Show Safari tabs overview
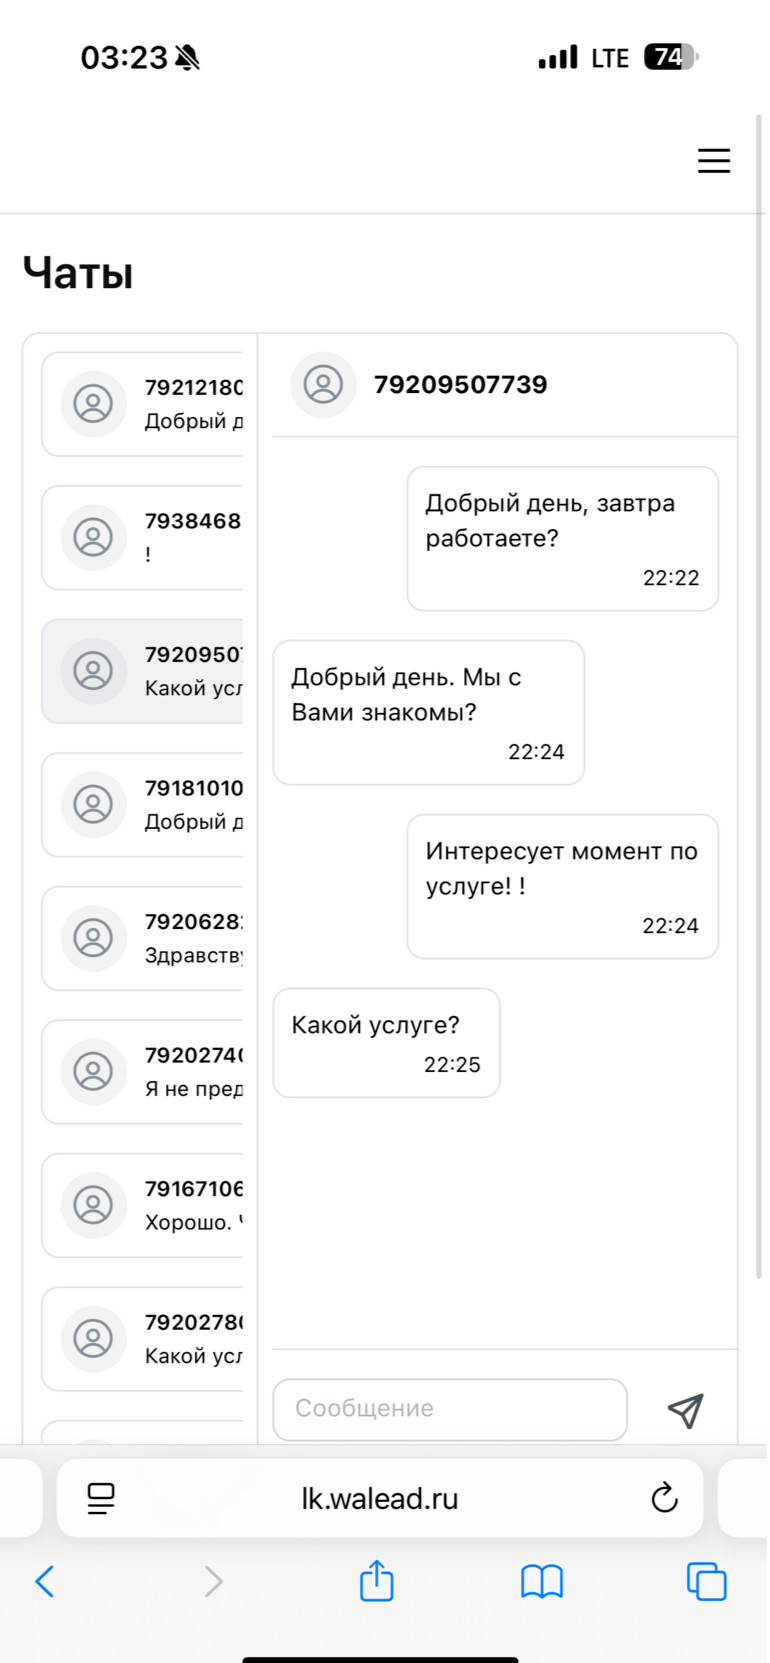This screenshot has height=1663, width=770. point(706,1581)
